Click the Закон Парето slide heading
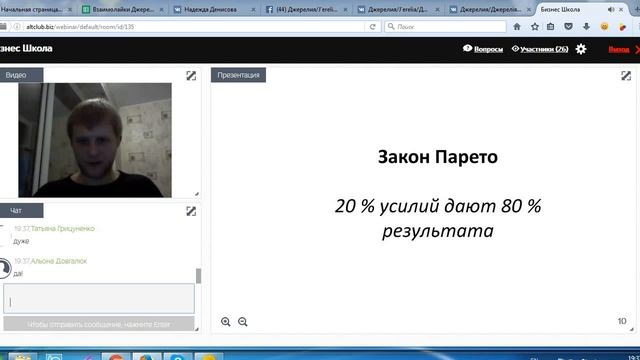The image size is (640, 360). tap(438, 157)
